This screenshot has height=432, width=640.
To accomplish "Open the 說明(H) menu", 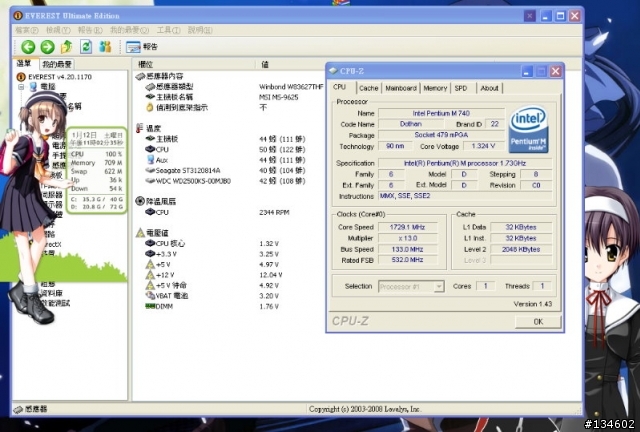I will point(200,30).
